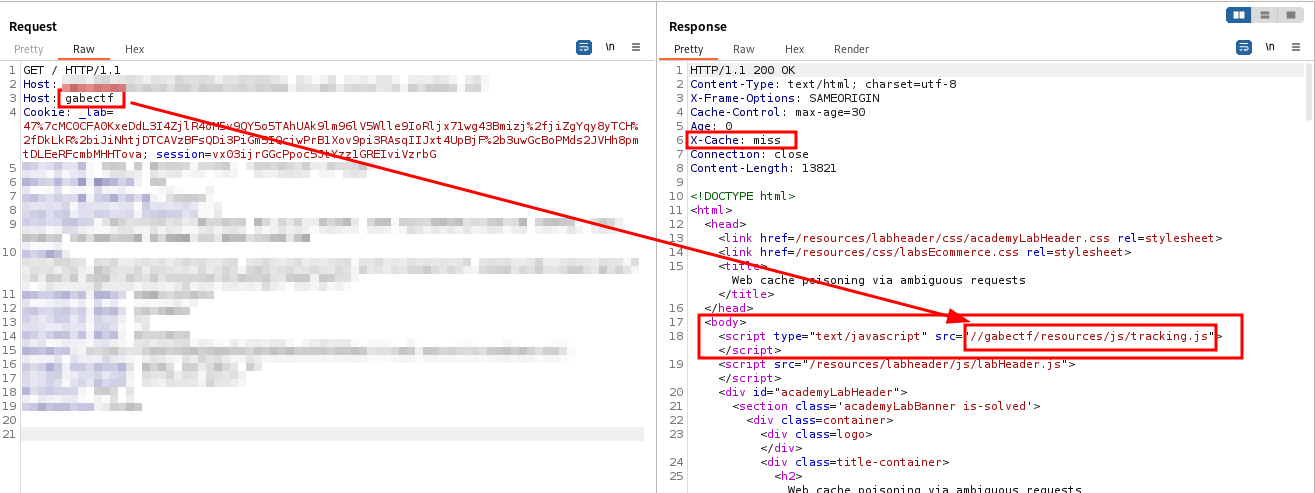Click the X-Cache: miss response header
The width and height of the screenshot is (1315, 493).
(735, 140)
